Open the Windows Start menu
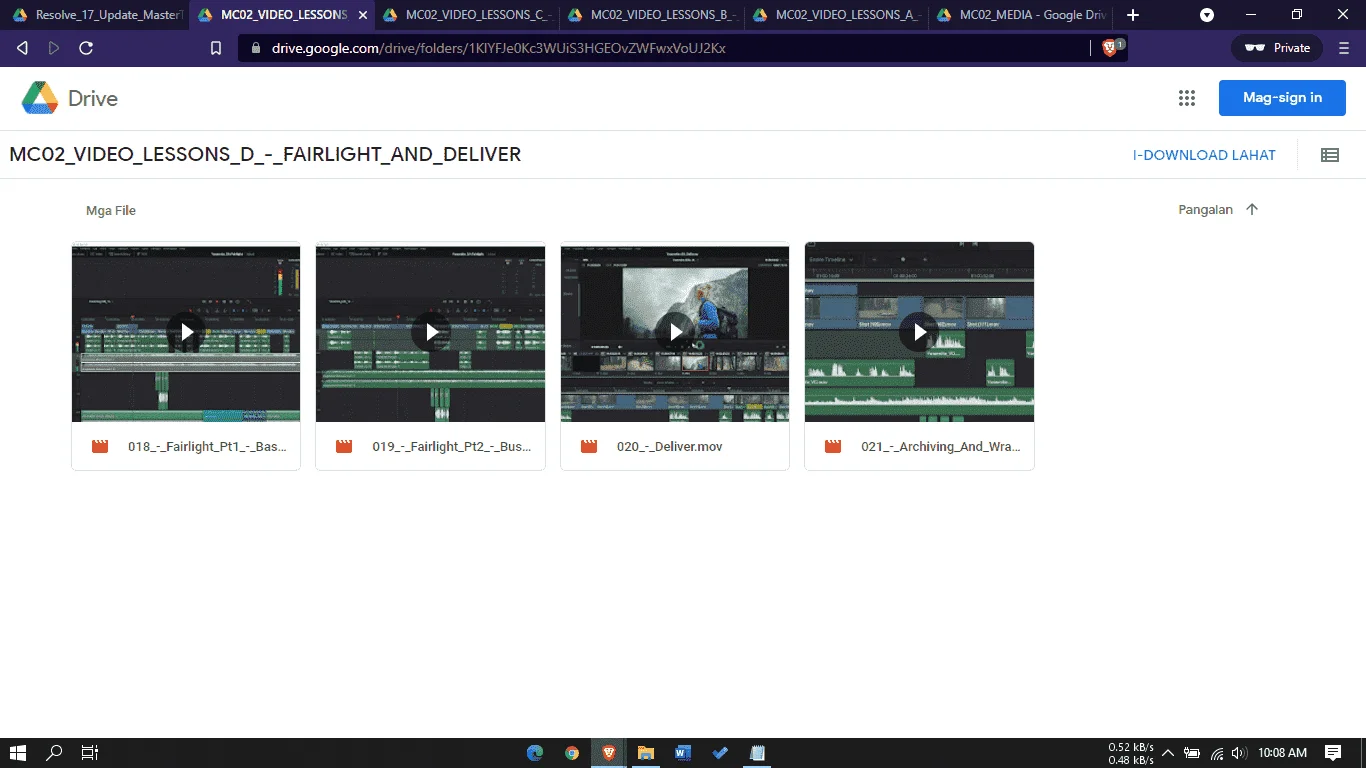The width and height of the screenshot is (1366, 768). point(18,753)
